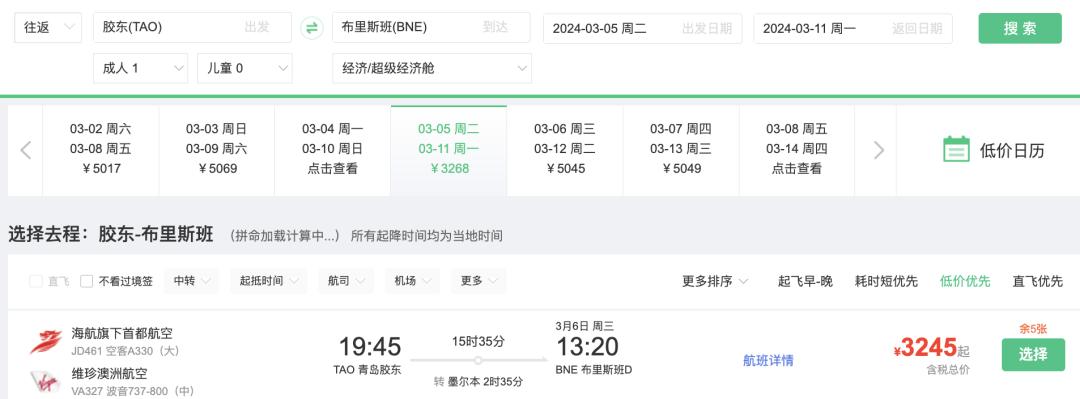Click the Virgin Australia logo
The width and height of the screenshot is (1080, 399).
point(46,382)
